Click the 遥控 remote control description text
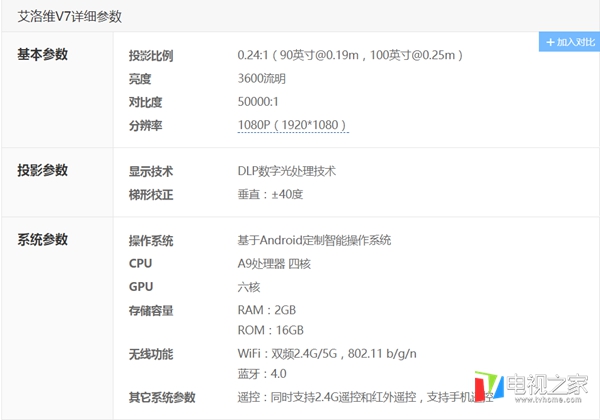This screenshot has width=600, height=420. point(365,397)
